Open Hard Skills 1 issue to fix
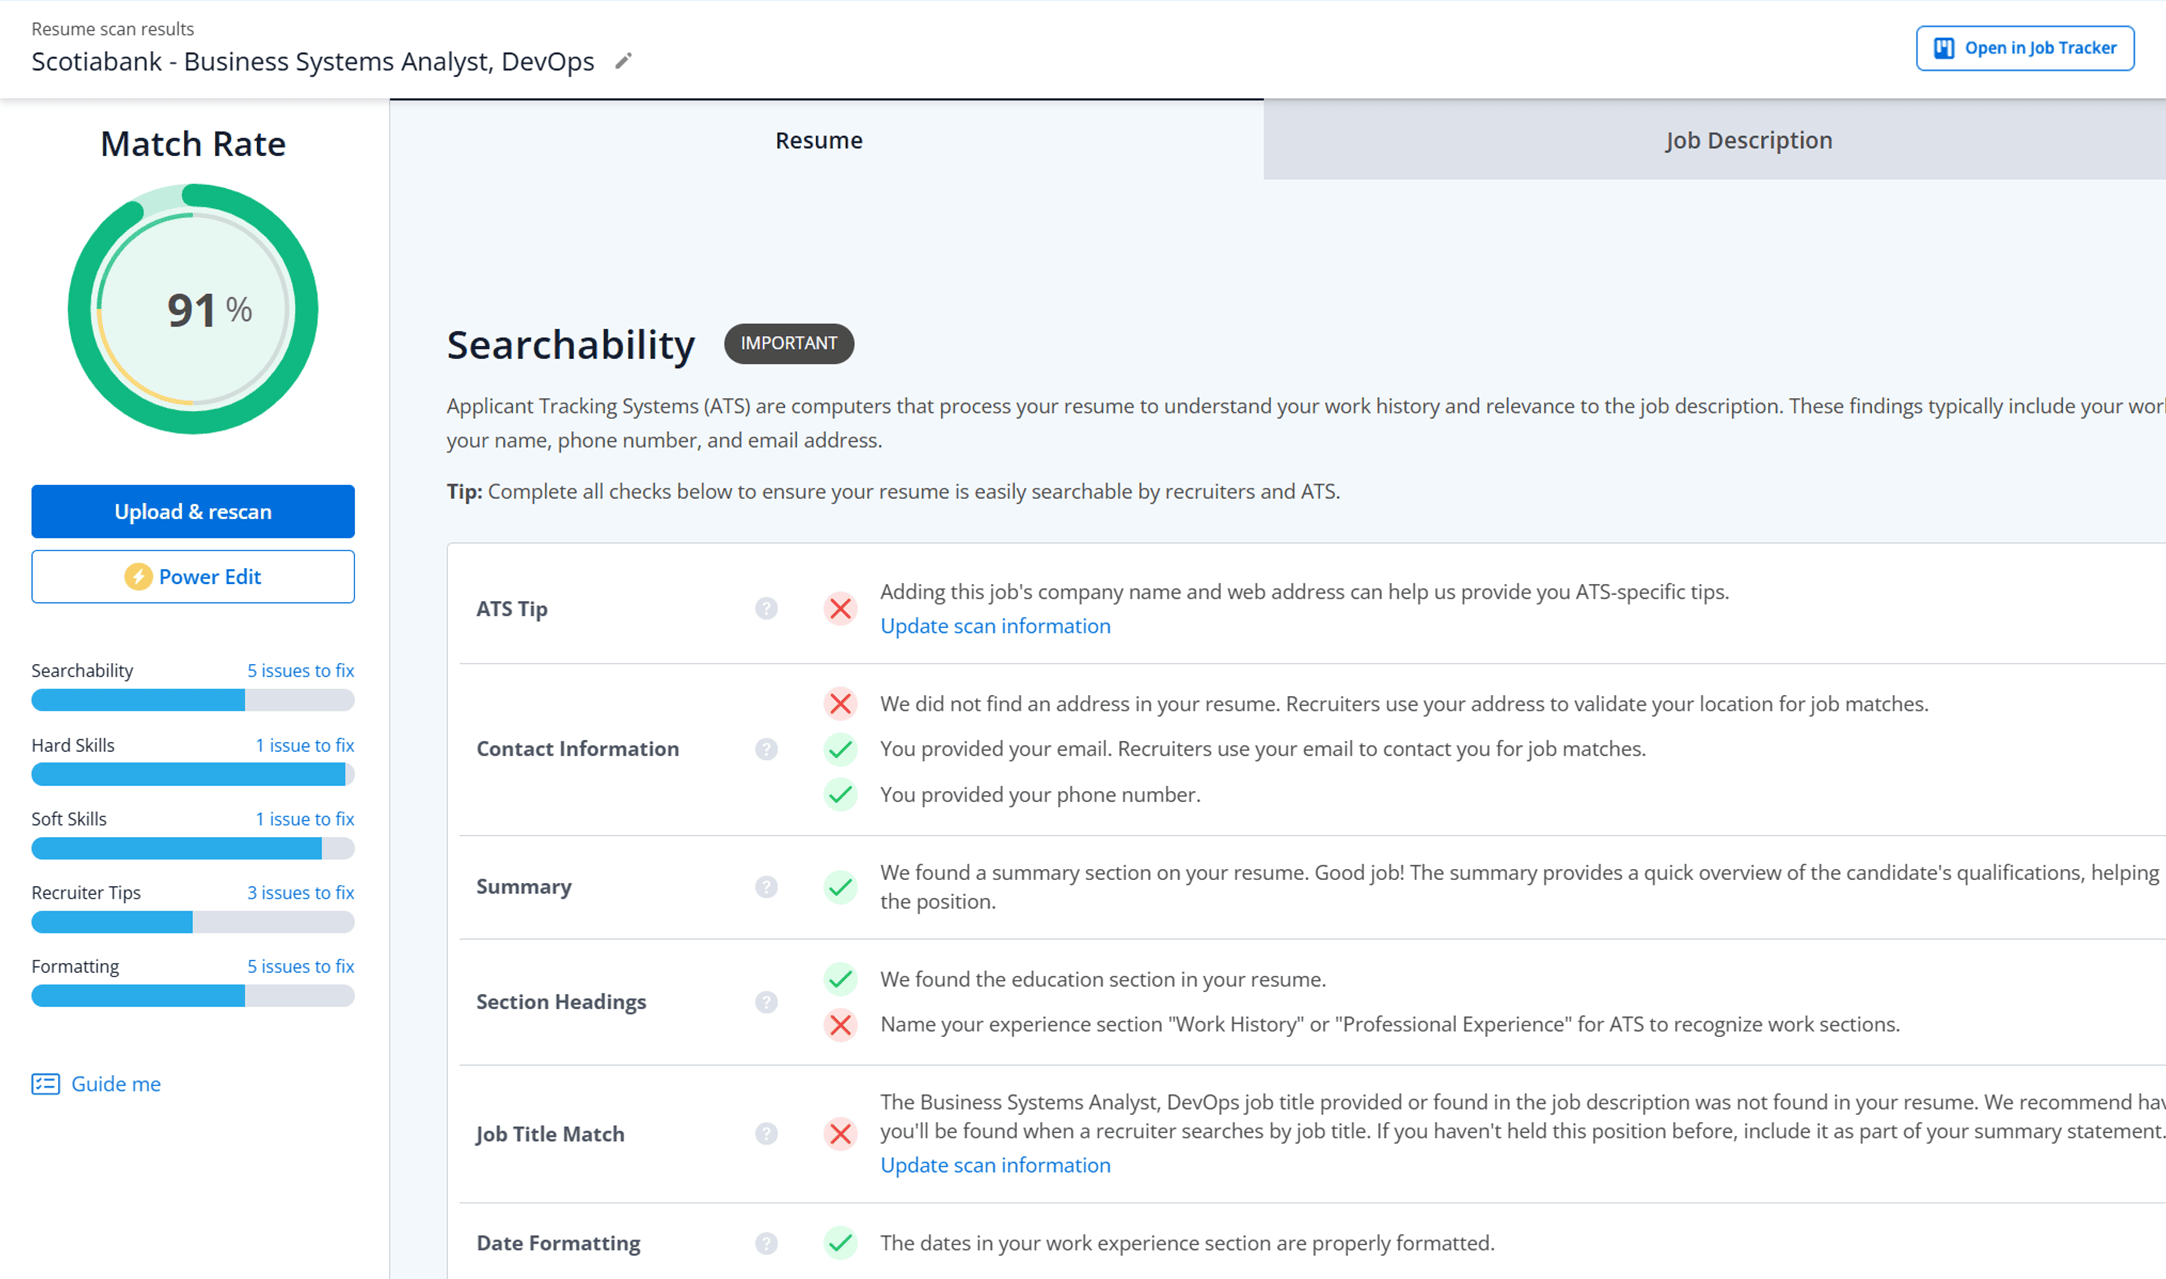Screen dimensions: 2166x1279 click(x=304, y=745)
